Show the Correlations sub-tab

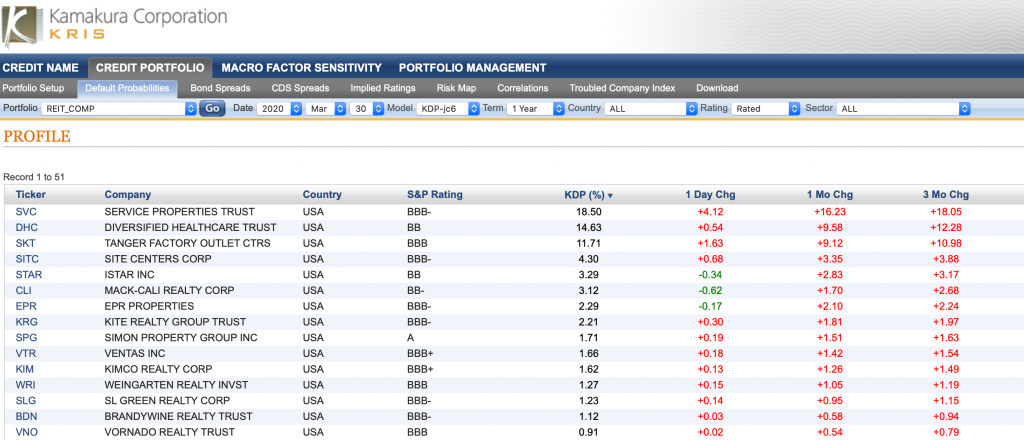point(522,88)
